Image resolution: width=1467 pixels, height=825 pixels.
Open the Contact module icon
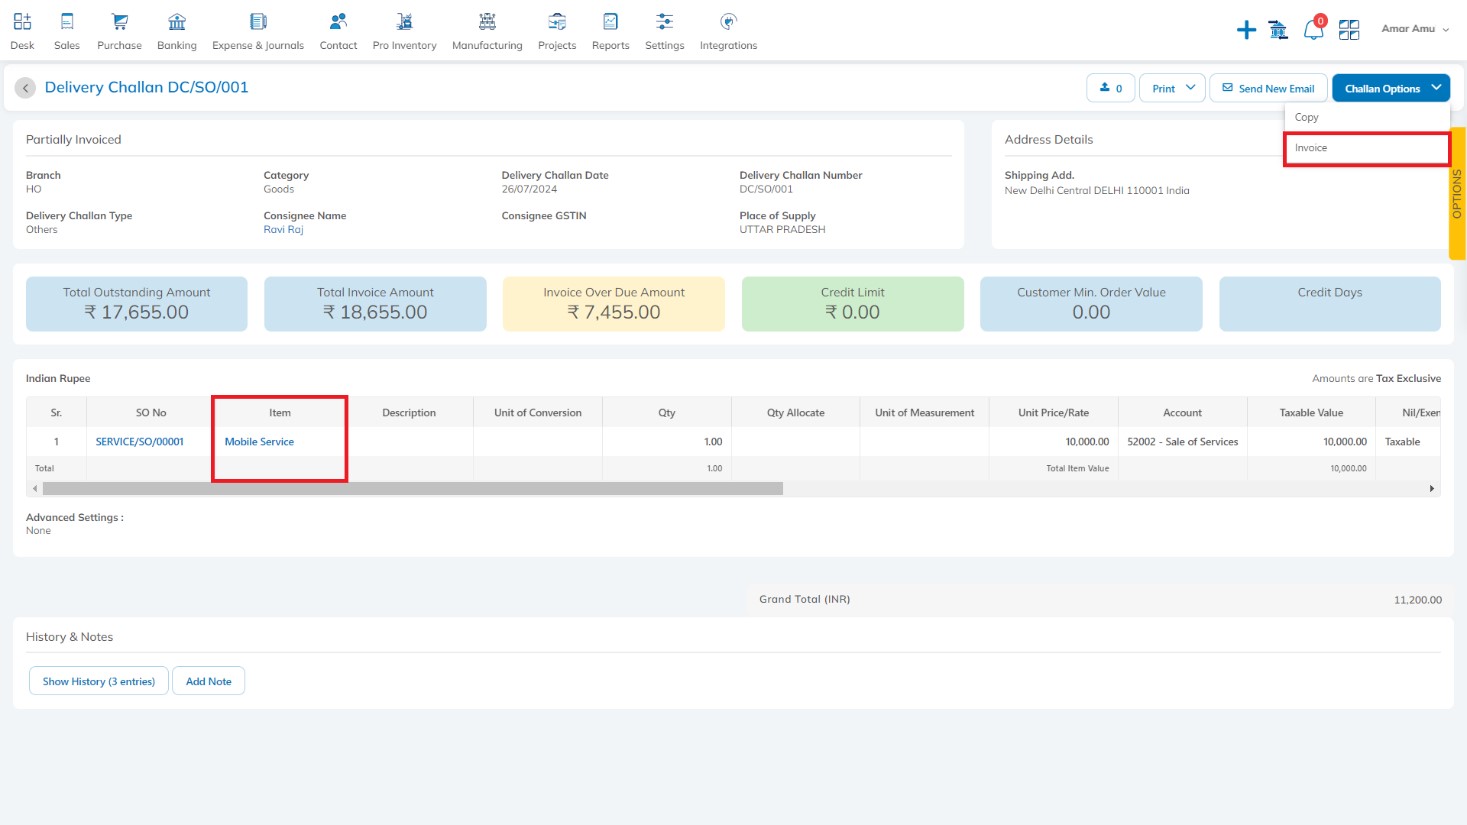[338, 21]
